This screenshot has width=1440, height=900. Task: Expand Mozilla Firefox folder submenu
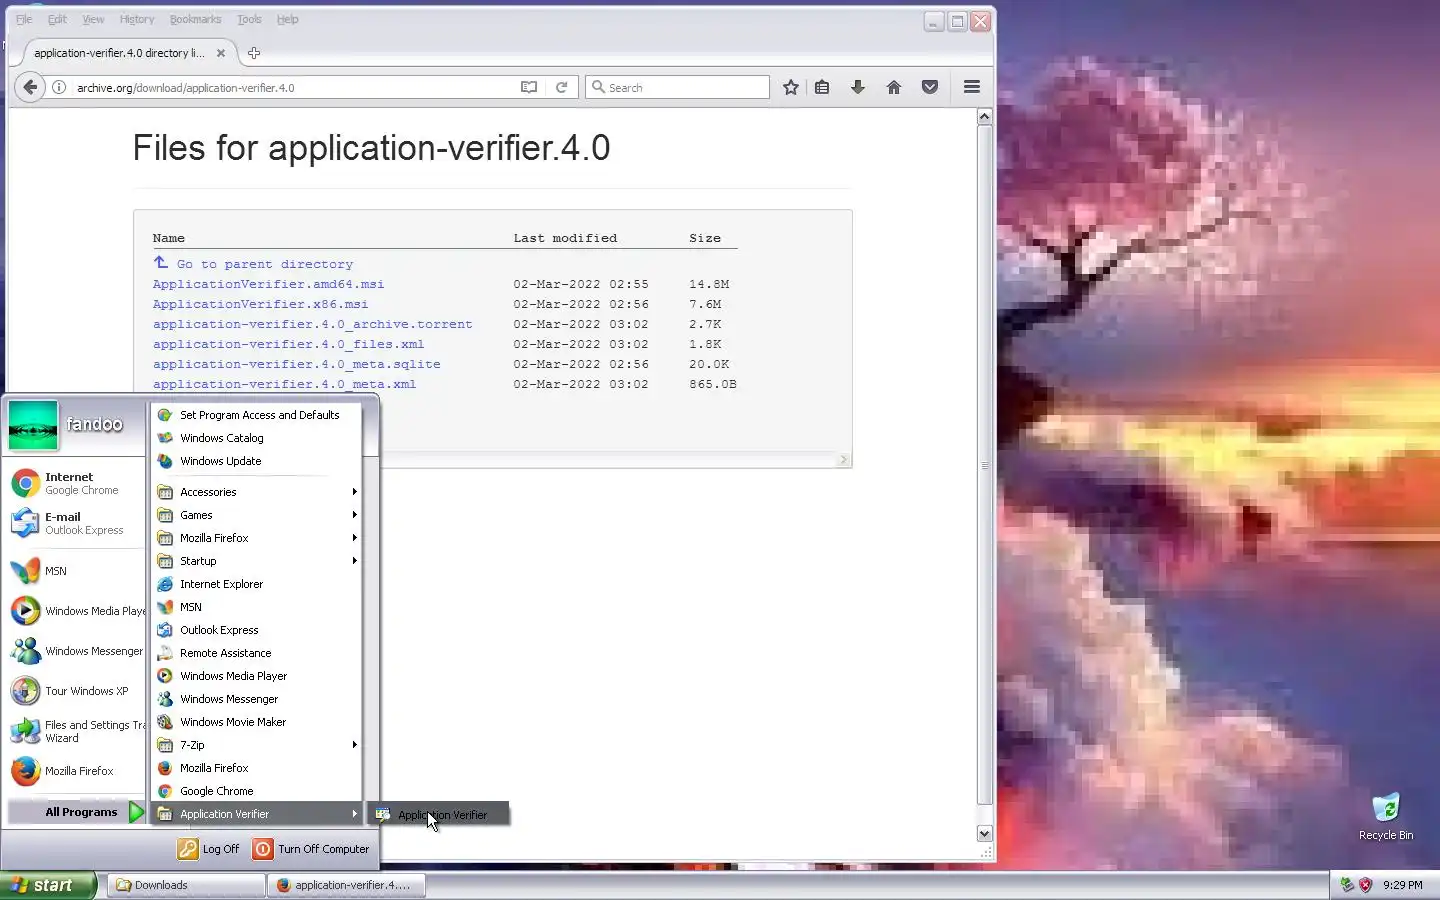257,538
